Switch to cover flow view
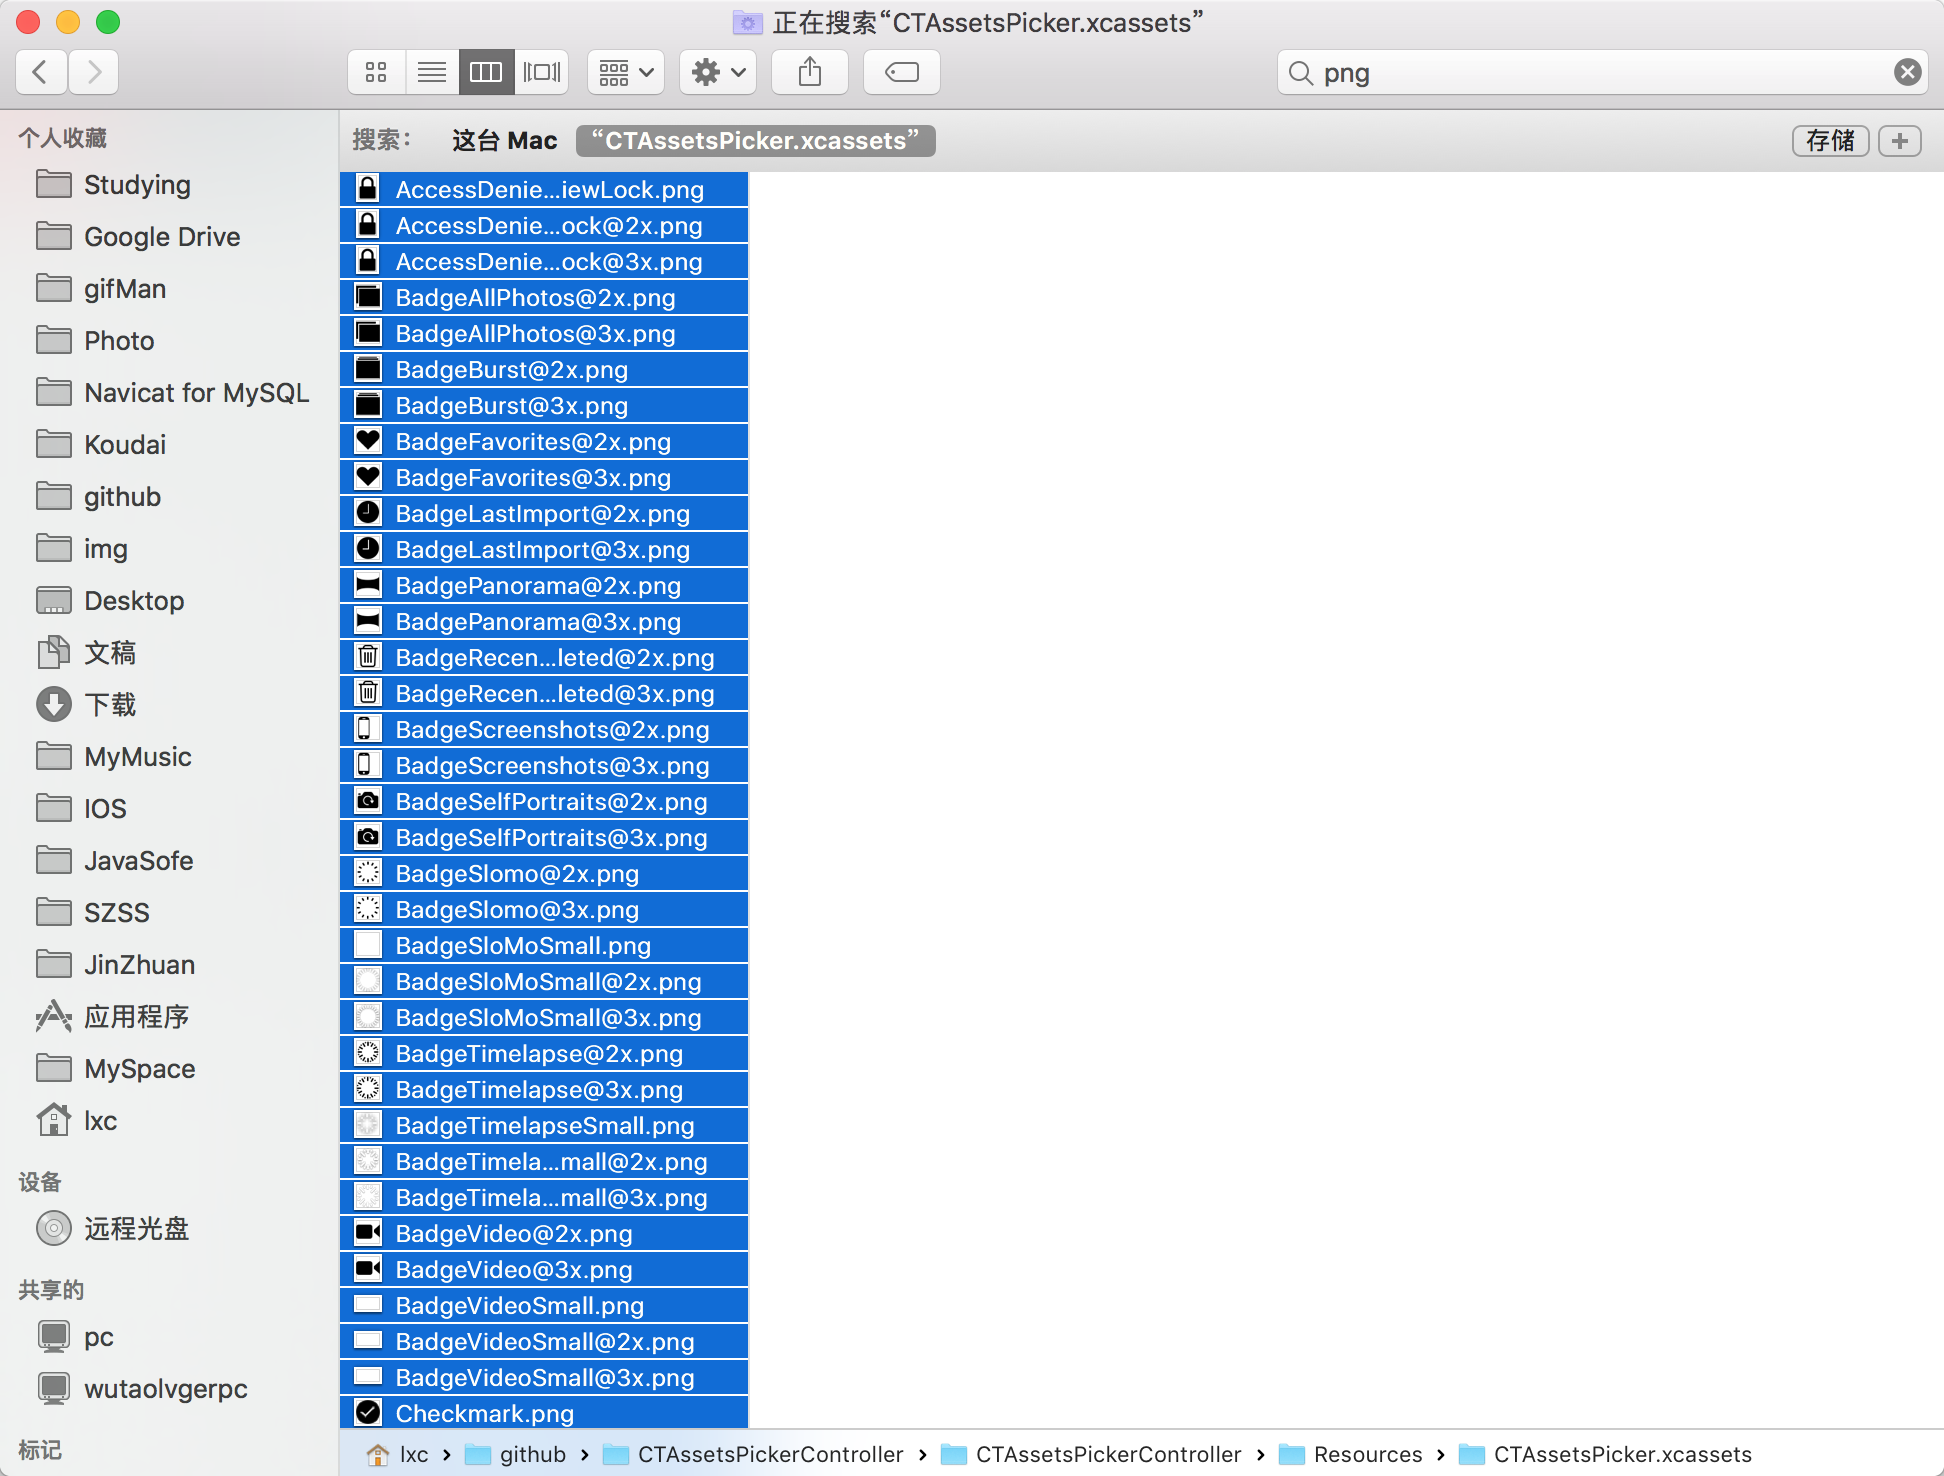1944x1476 pixels. (x=542, y=72)
